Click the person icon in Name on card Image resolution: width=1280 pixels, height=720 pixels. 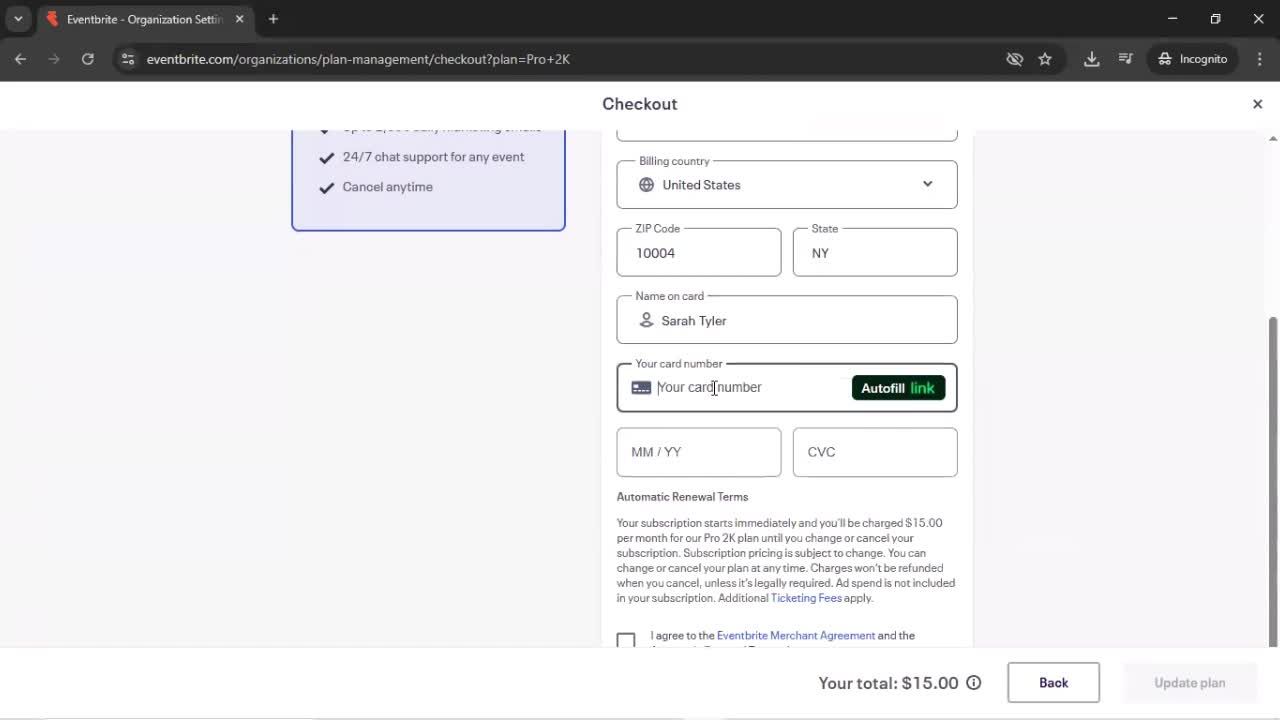click(646, 320)
